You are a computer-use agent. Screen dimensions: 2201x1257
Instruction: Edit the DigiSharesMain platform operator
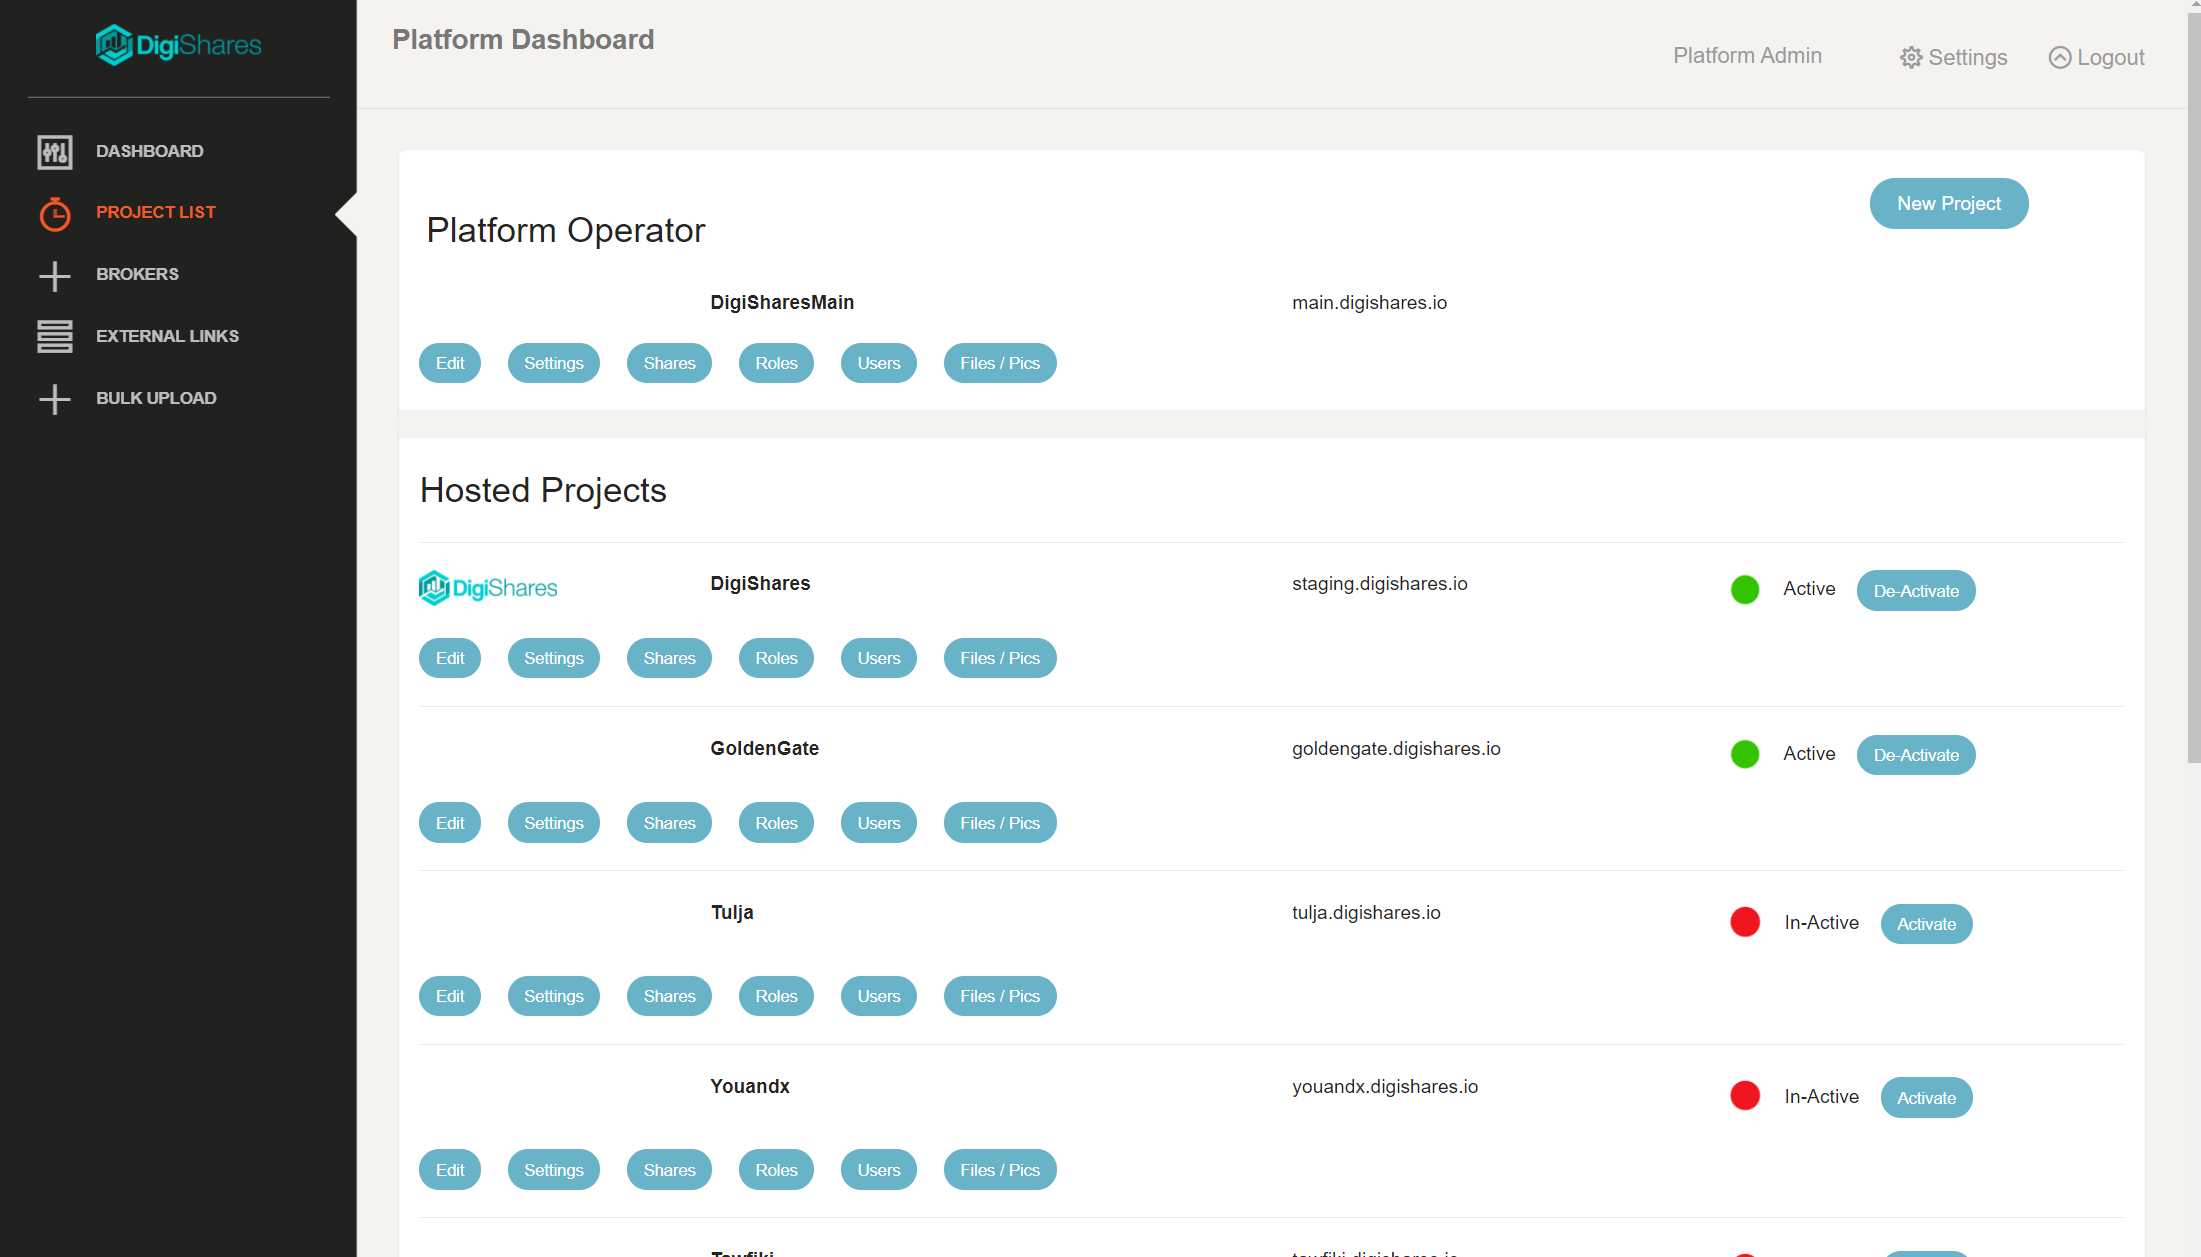pyautogui.click(x=450, y=363)
